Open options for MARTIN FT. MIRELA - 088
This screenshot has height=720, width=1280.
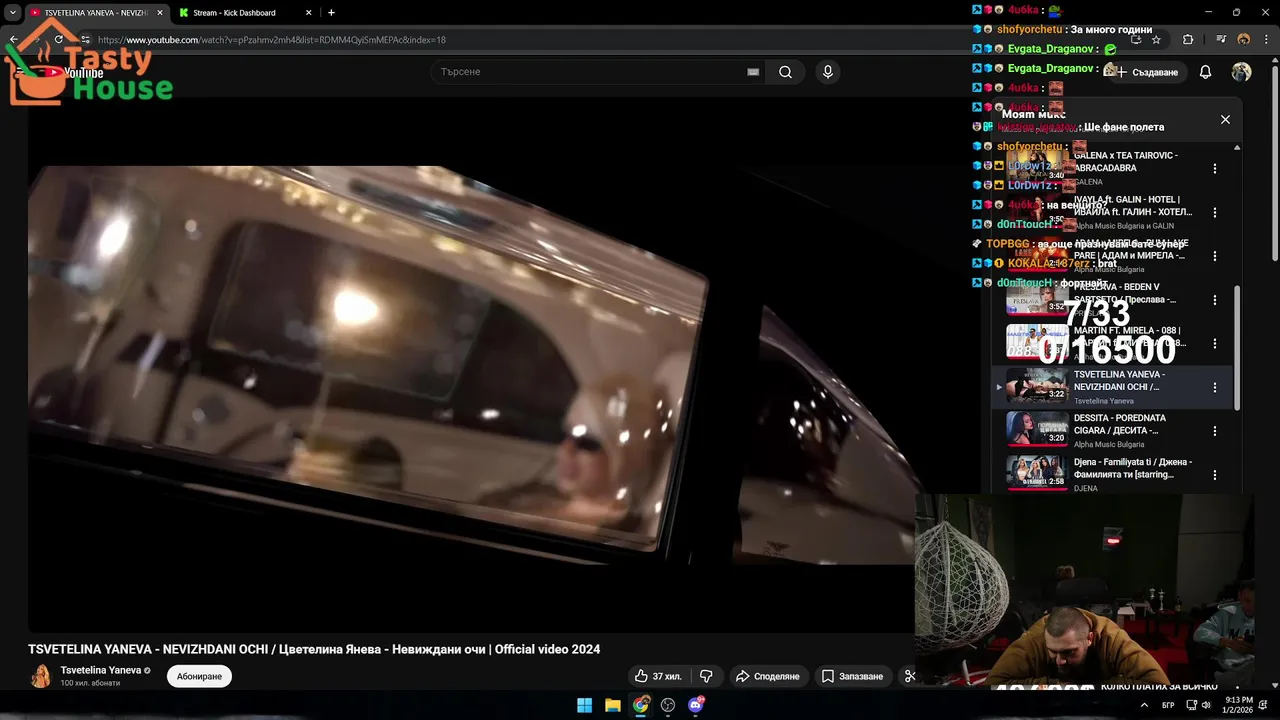click(1215, 343)
